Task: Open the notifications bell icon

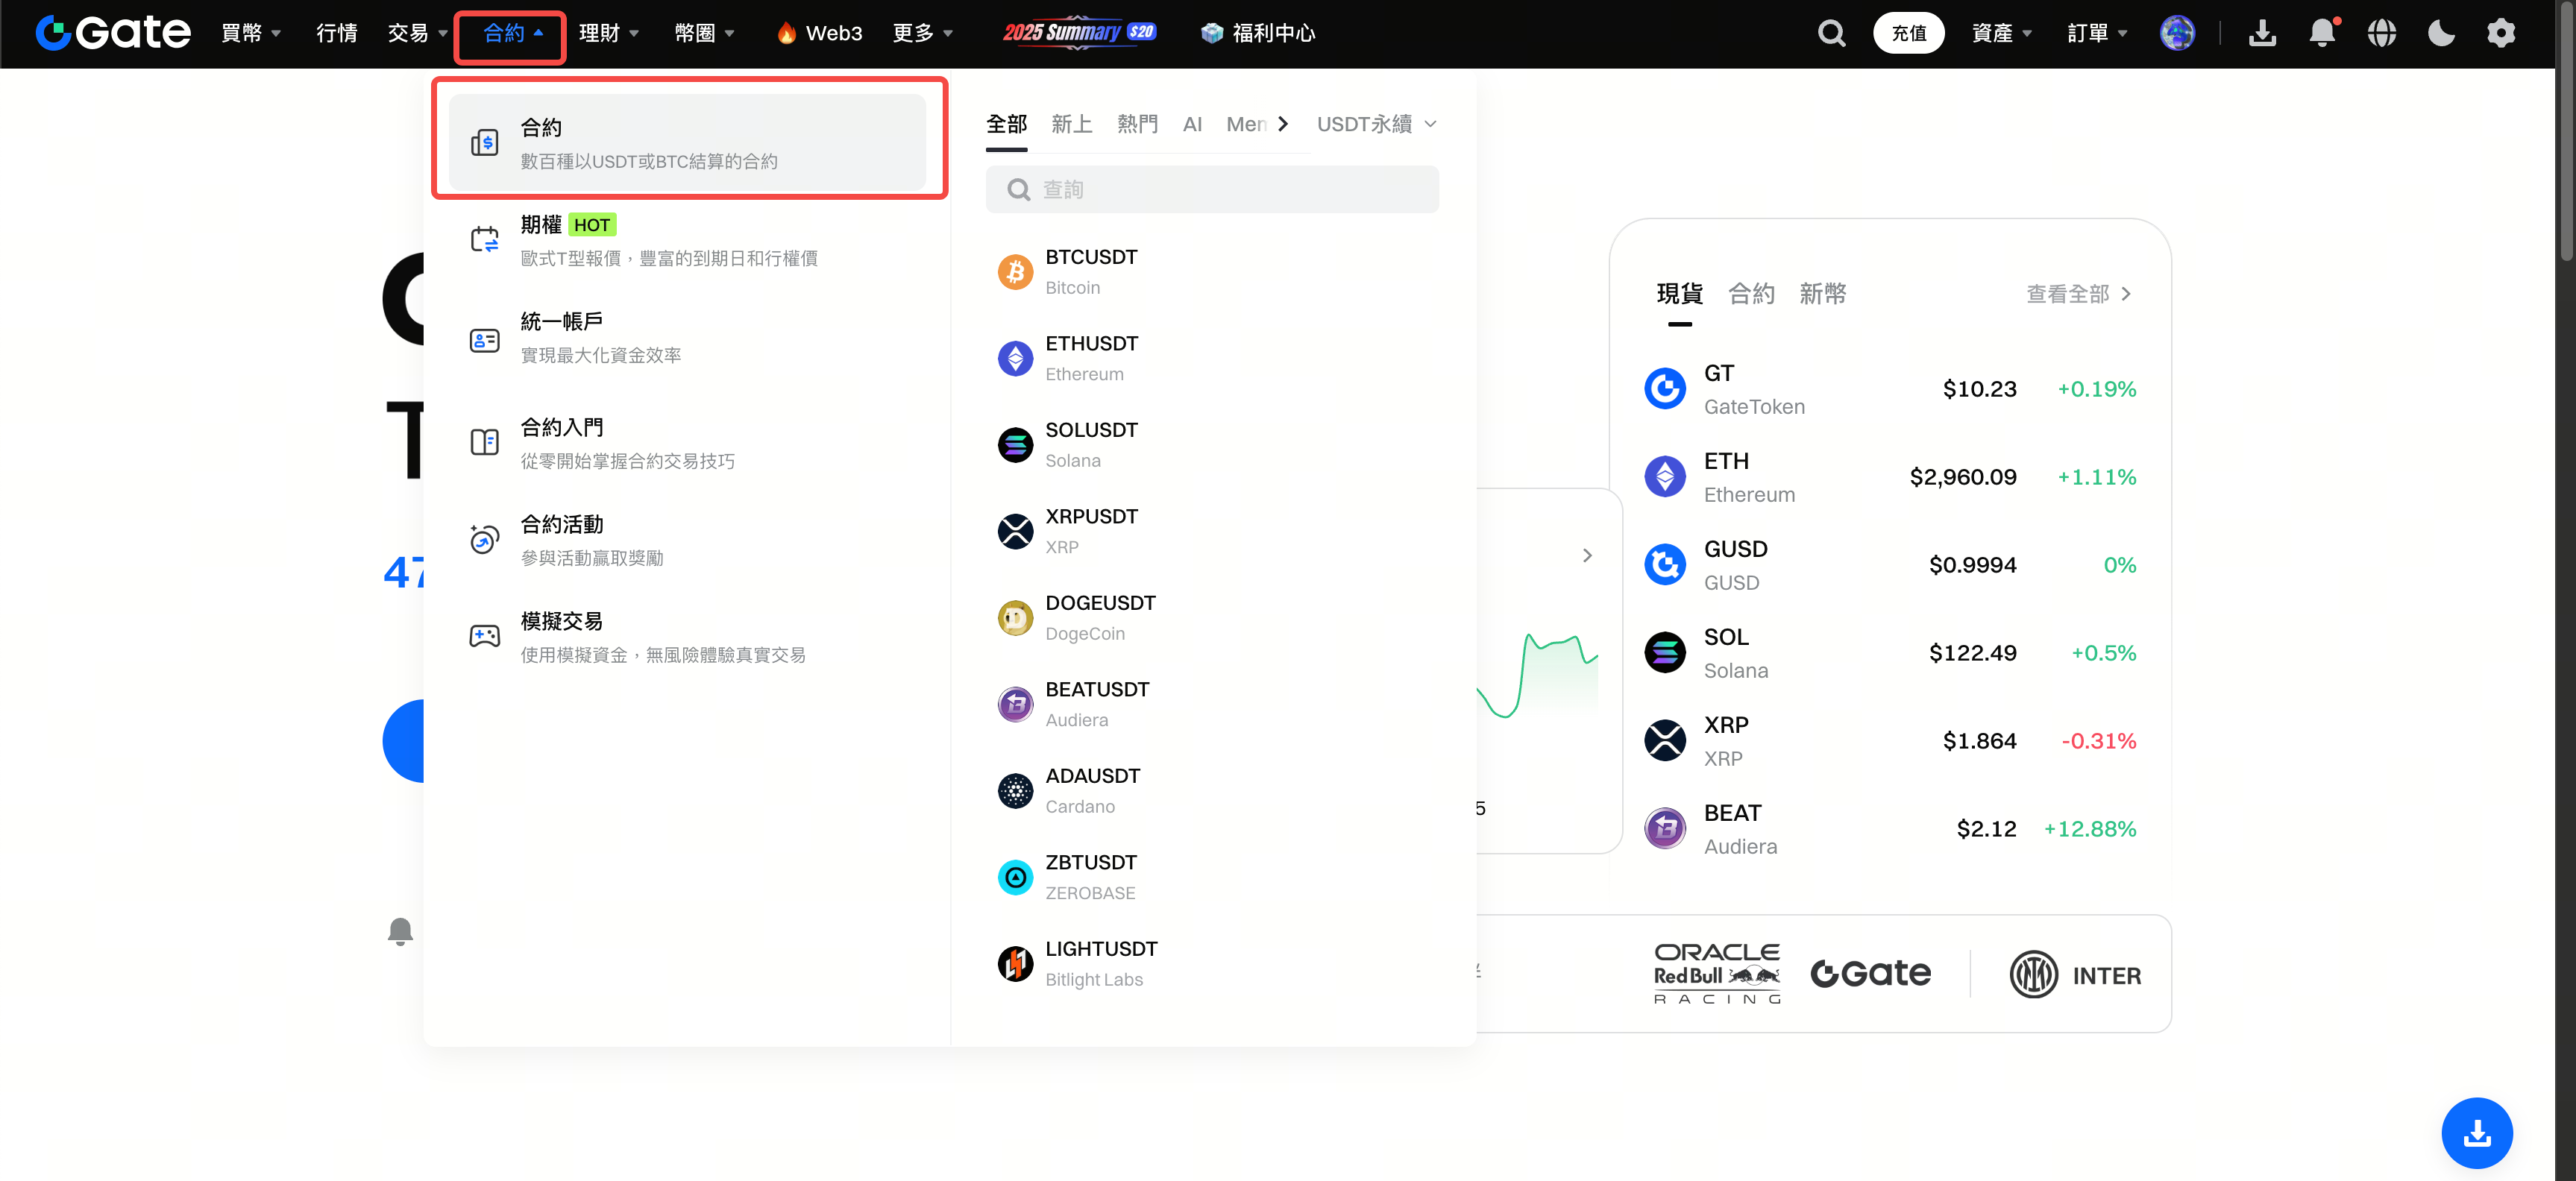Action: pos(2322,33)
